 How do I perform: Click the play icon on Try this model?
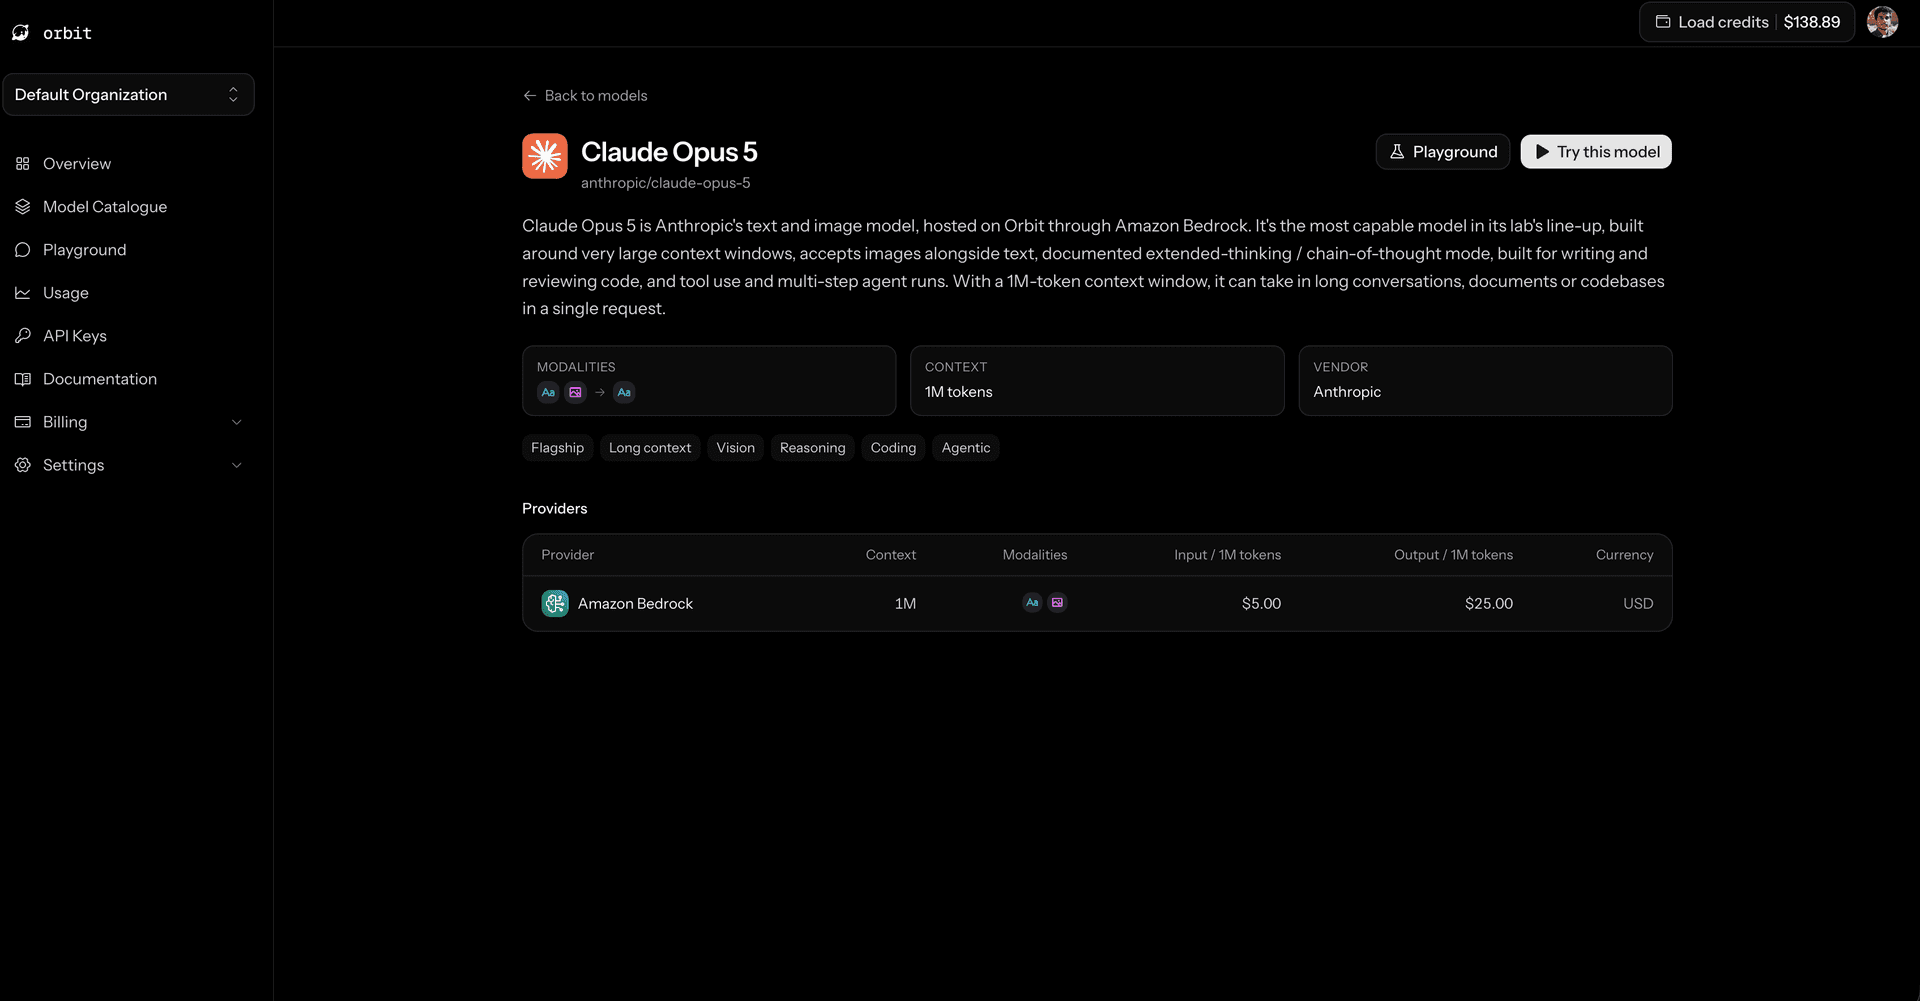pyautogui.click(x=1542, y=152)
